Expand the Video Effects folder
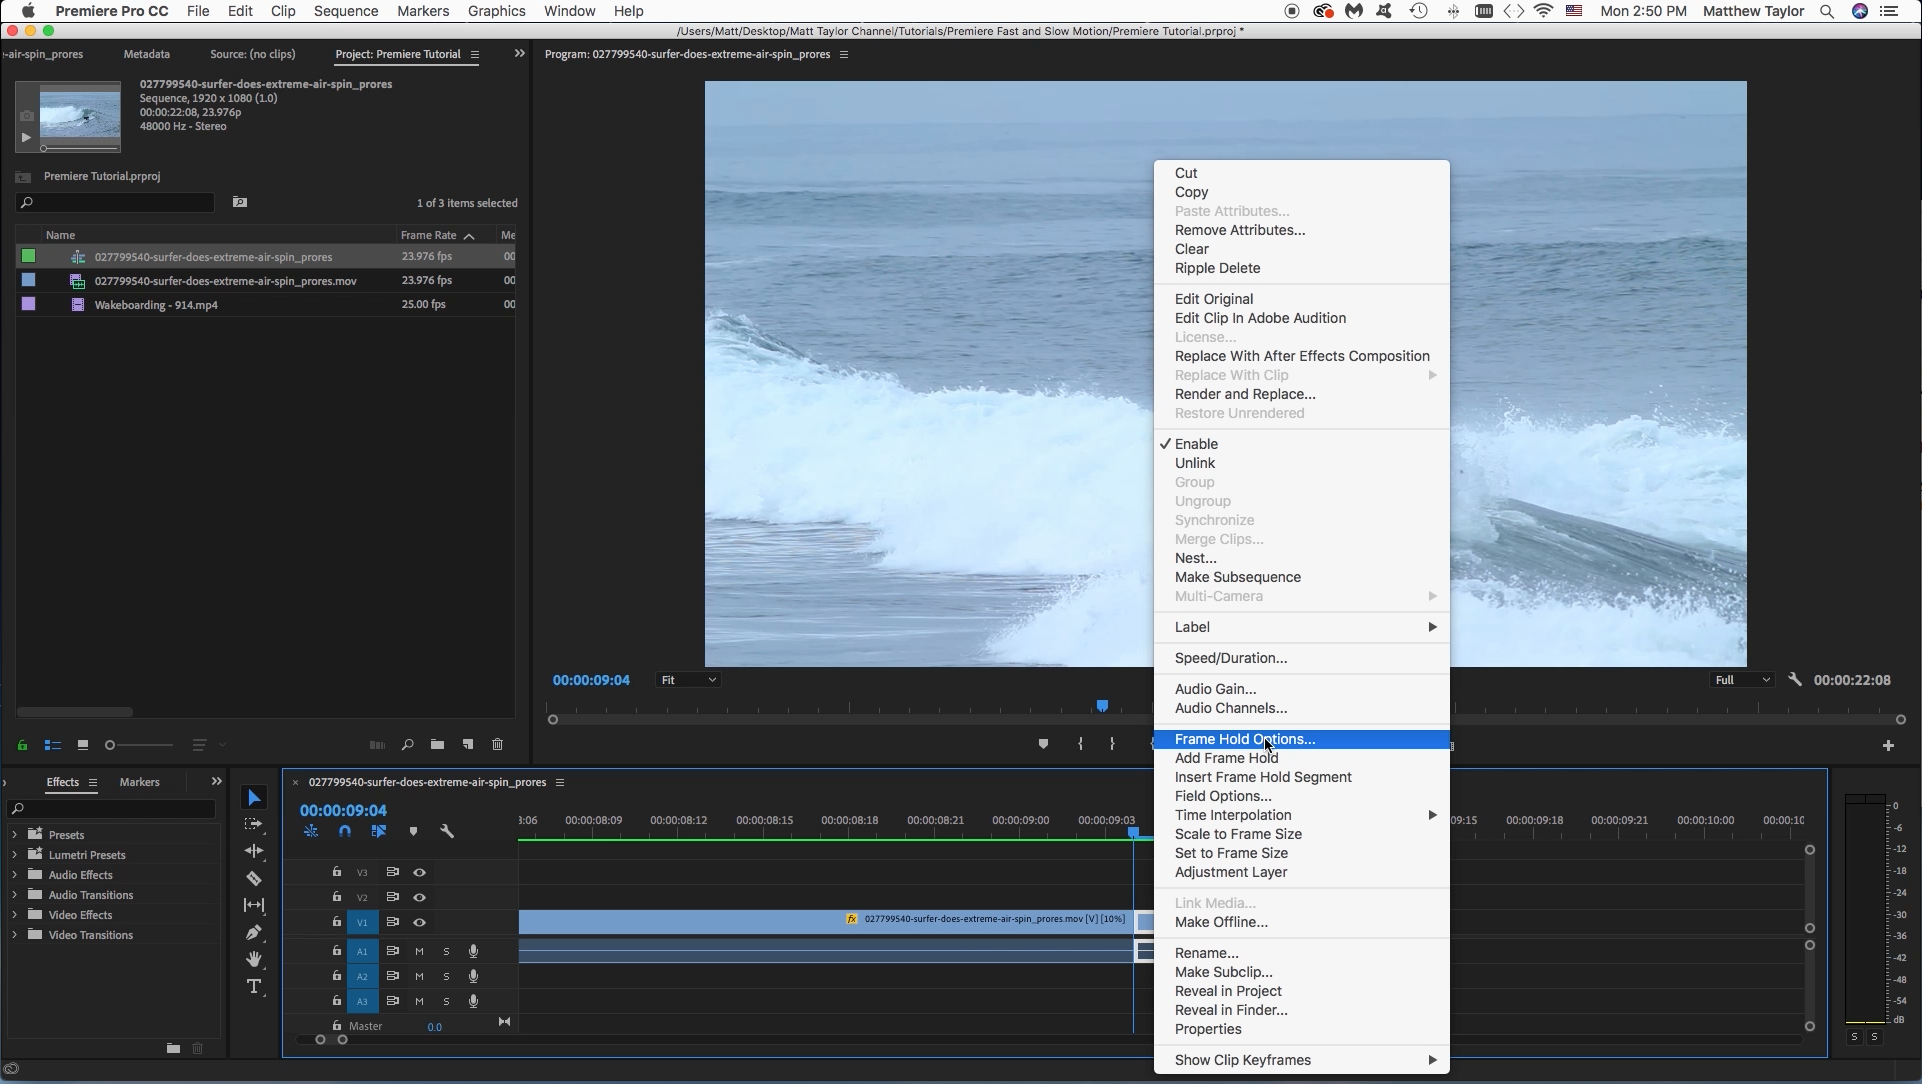 [x=14, y=915]
